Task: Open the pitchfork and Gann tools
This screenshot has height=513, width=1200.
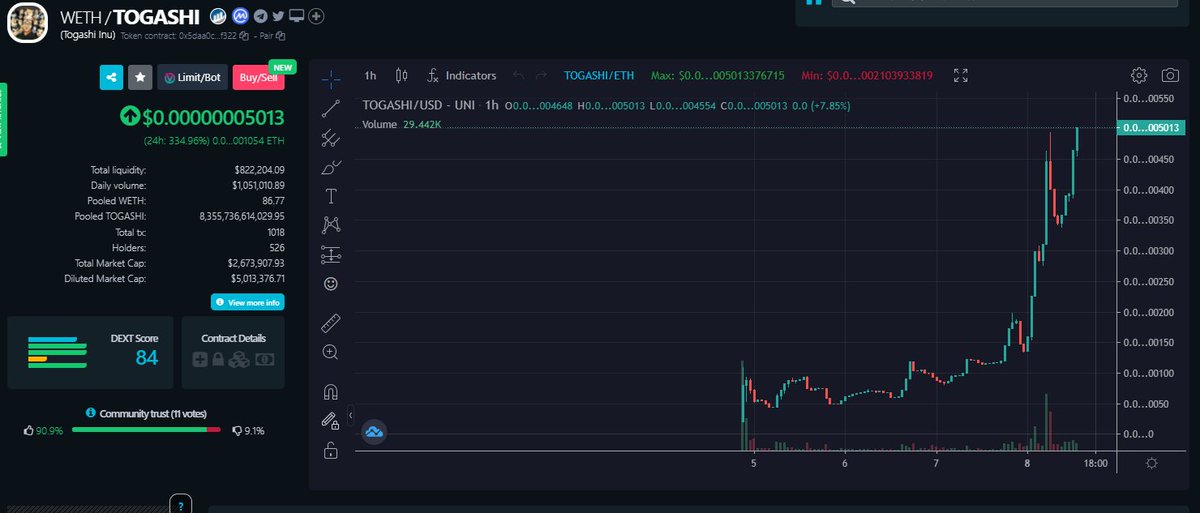Action: 331,138
